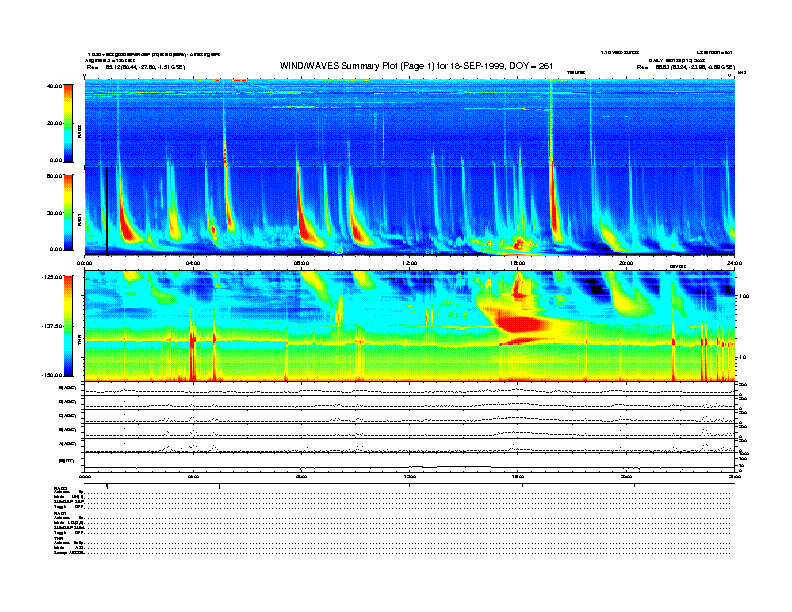Click the 04:00 tick below the line plots
The width and height of the screenshot is (792, 612).
click(193, 476)
